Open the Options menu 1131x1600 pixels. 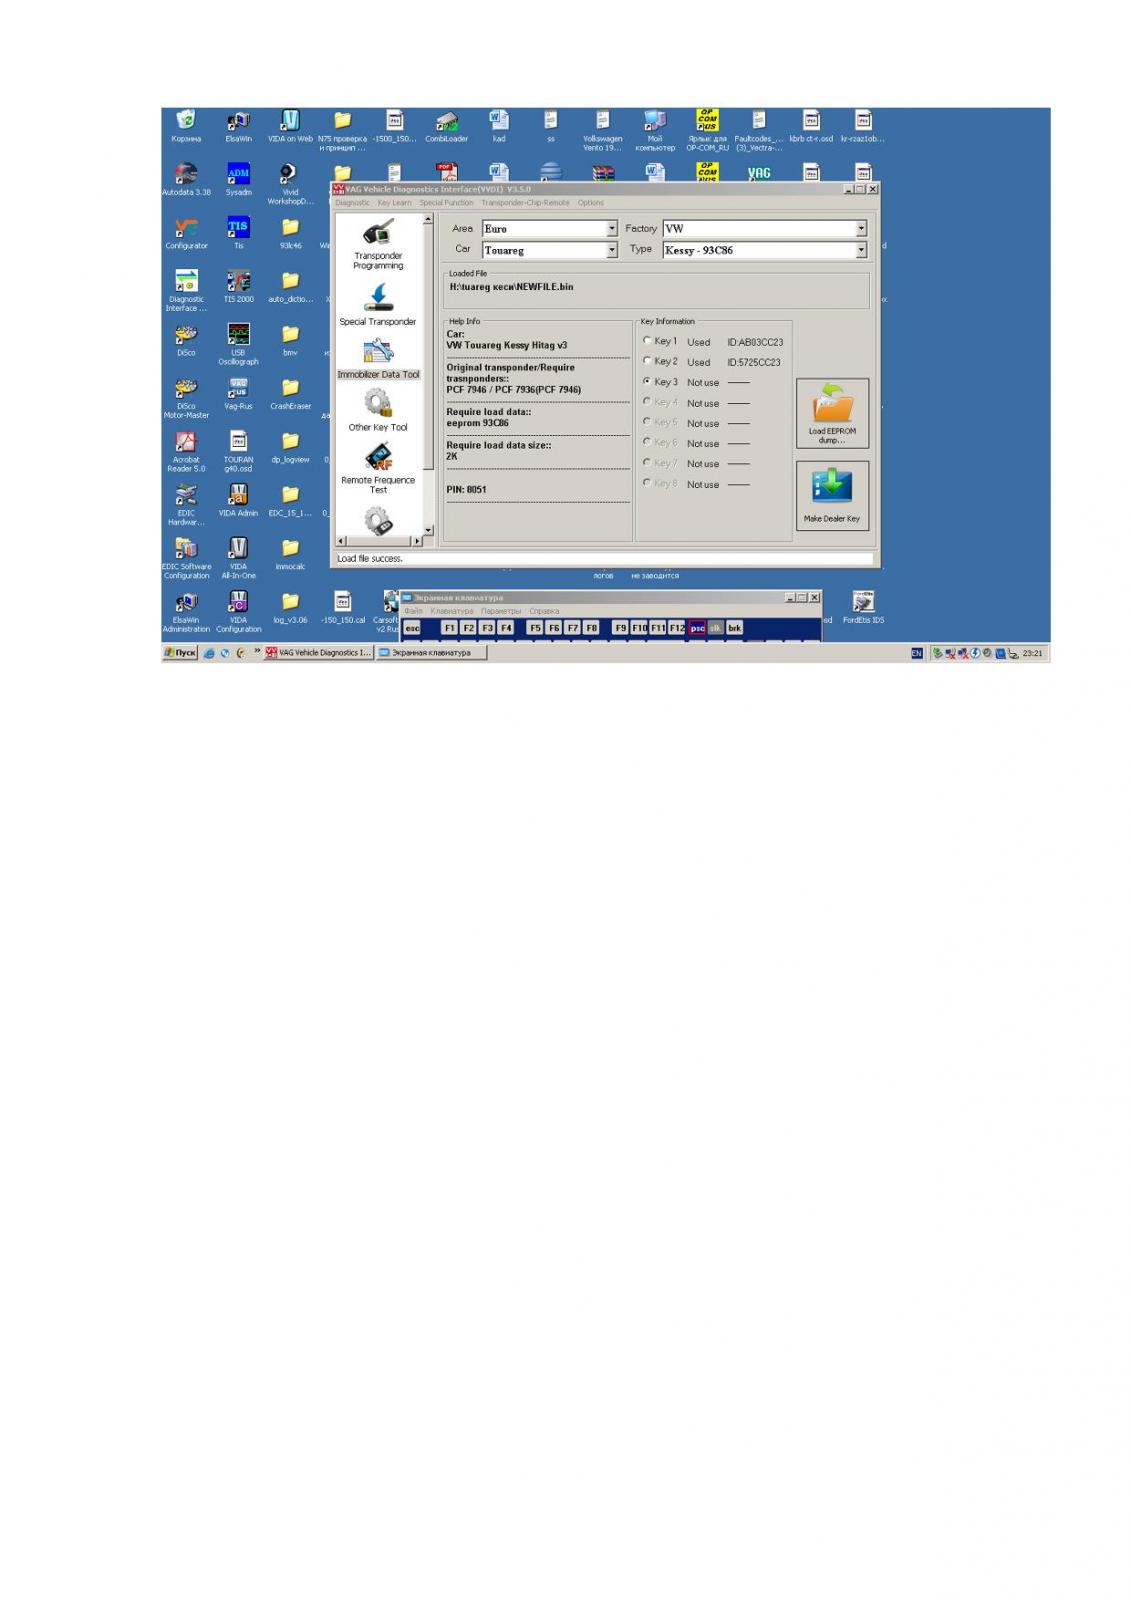point(590,203)
